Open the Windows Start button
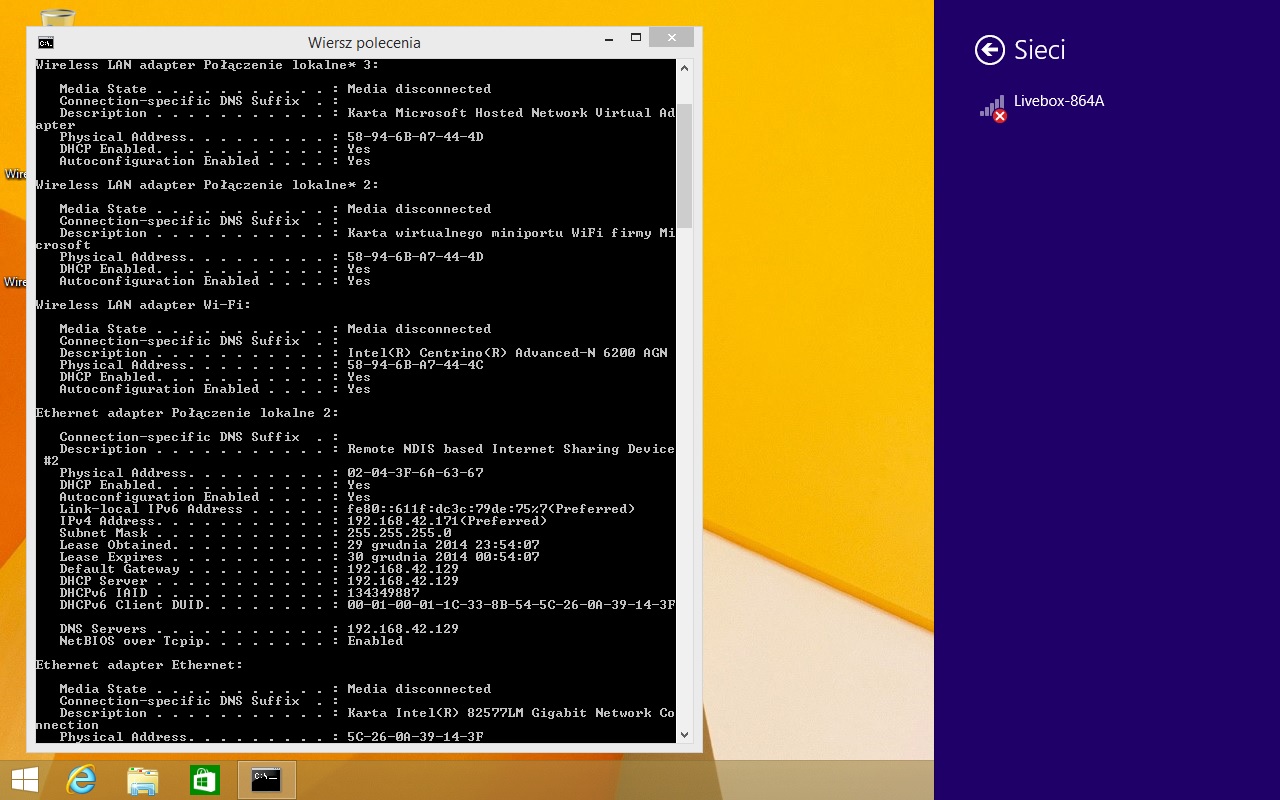The image size is (1280, 800). [x=25, y=780]
